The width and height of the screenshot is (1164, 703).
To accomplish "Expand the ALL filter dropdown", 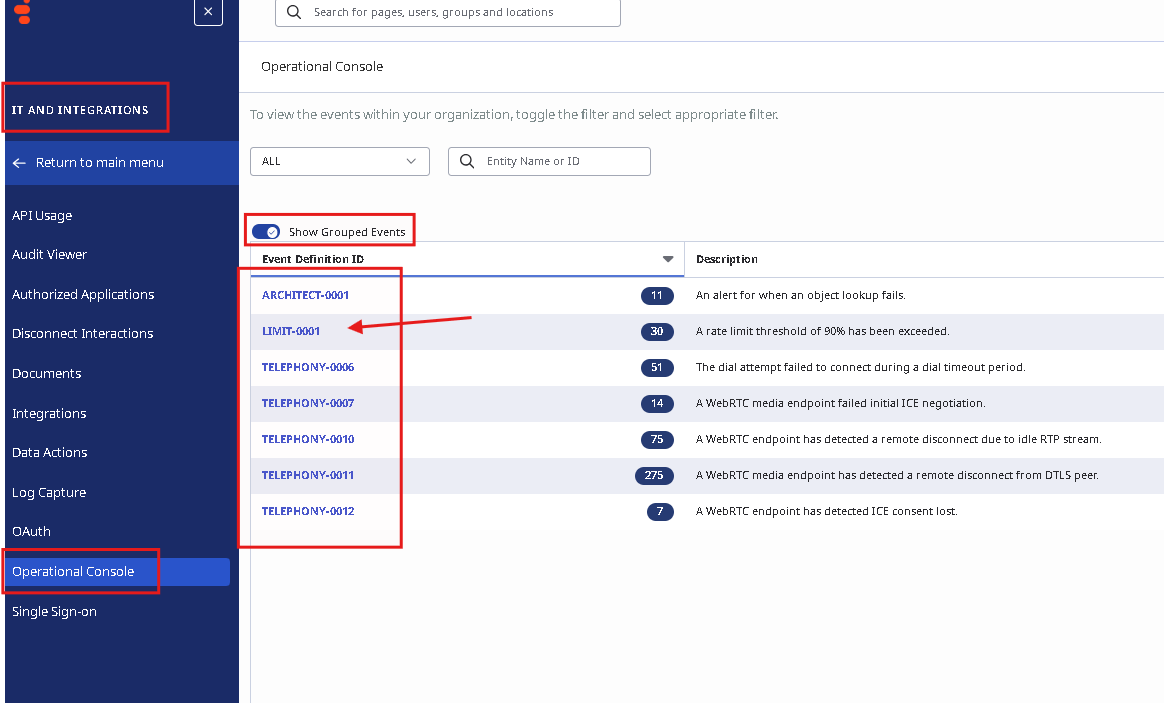I will point(339,161).
